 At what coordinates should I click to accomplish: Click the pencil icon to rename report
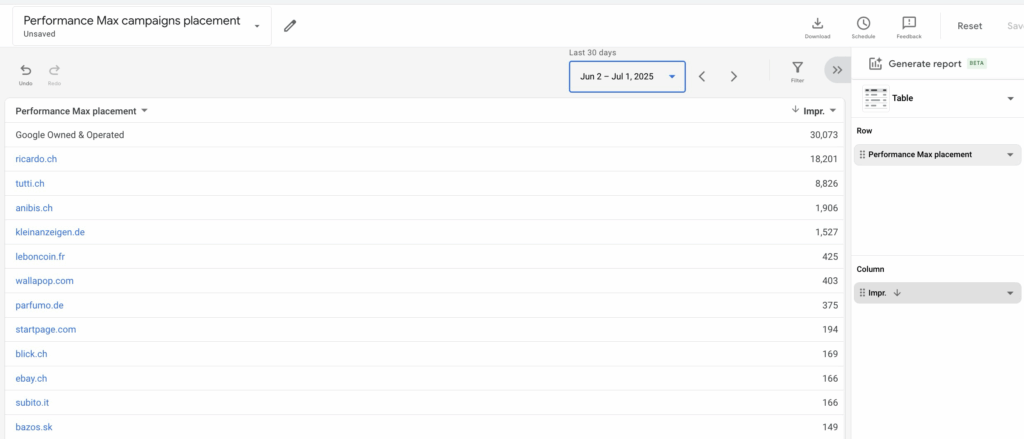click(290, 26)
